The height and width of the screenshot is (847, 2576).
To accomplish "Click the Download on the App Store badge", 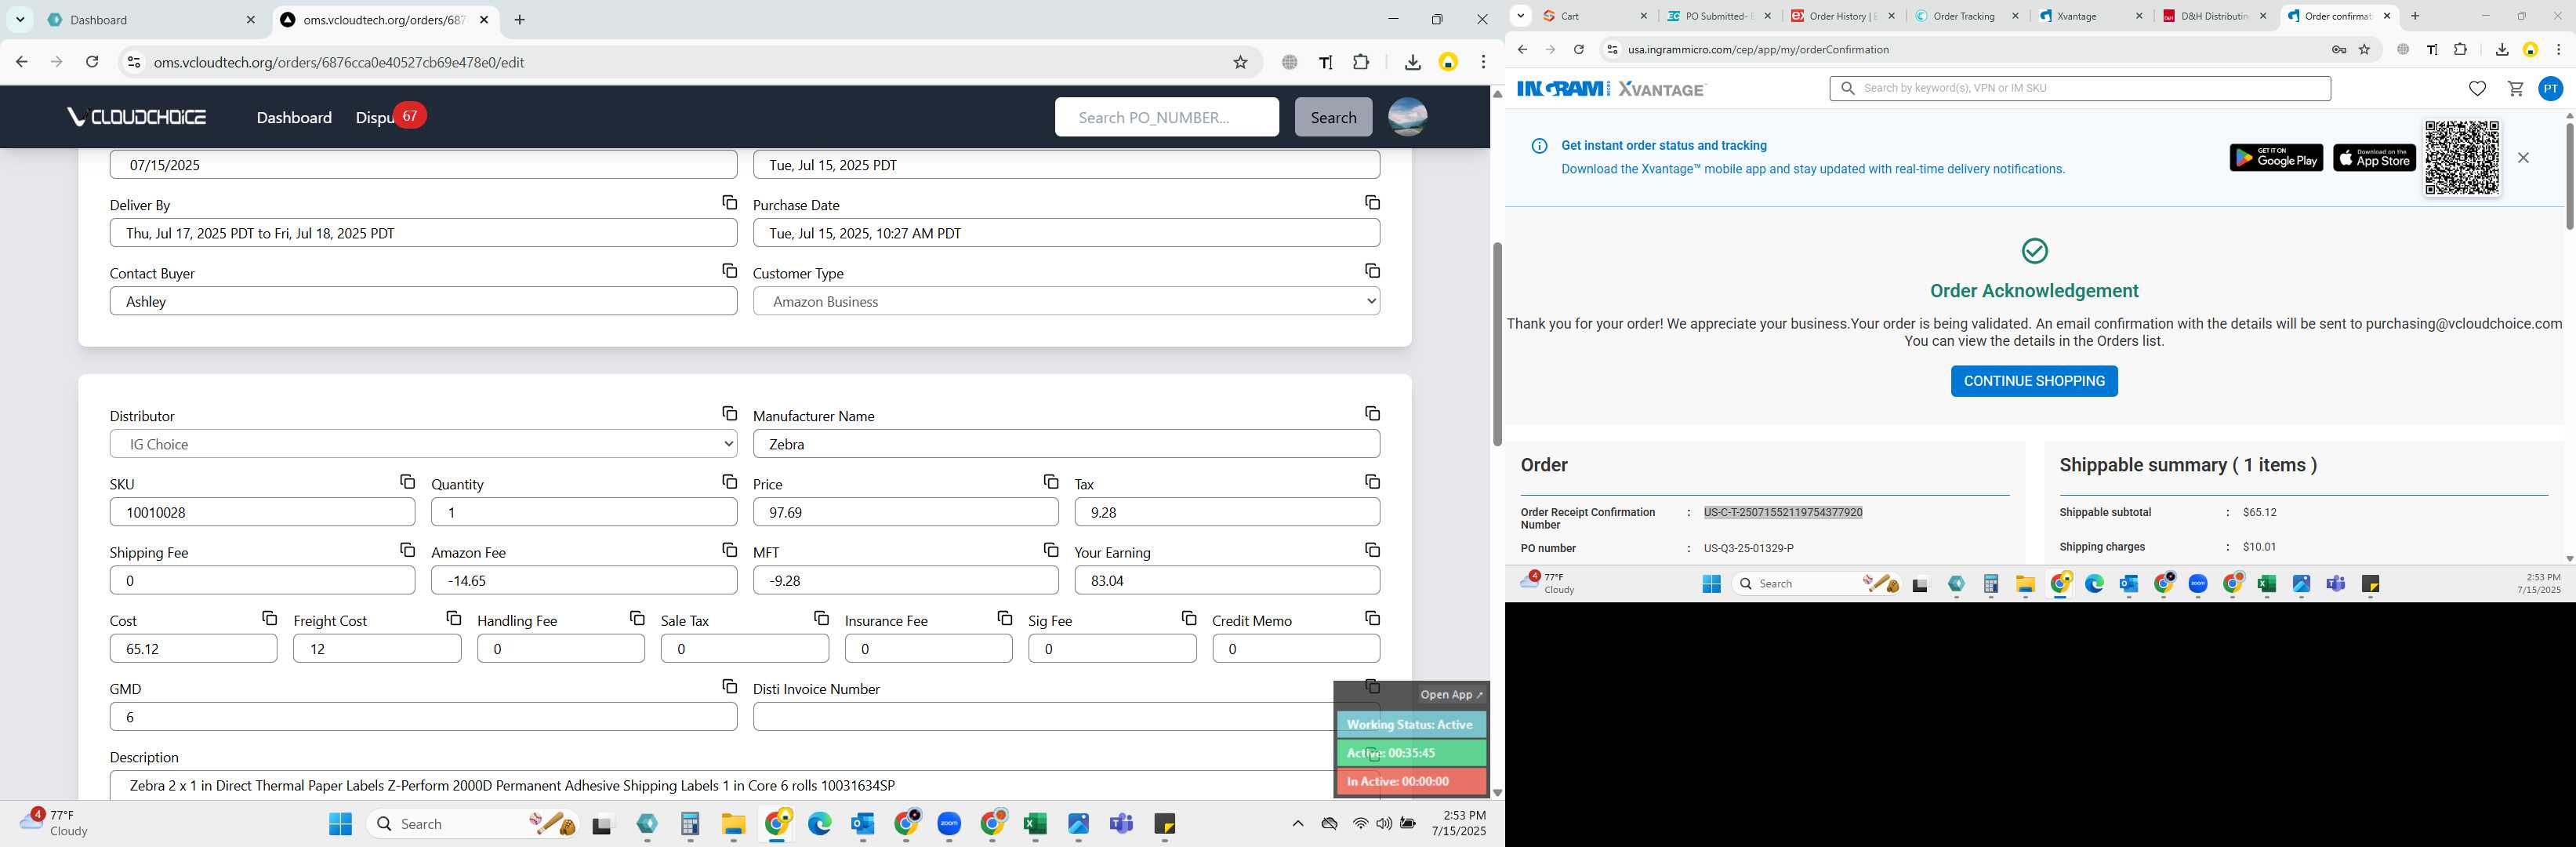I will pyautogui.click(x=2373, y=158).
